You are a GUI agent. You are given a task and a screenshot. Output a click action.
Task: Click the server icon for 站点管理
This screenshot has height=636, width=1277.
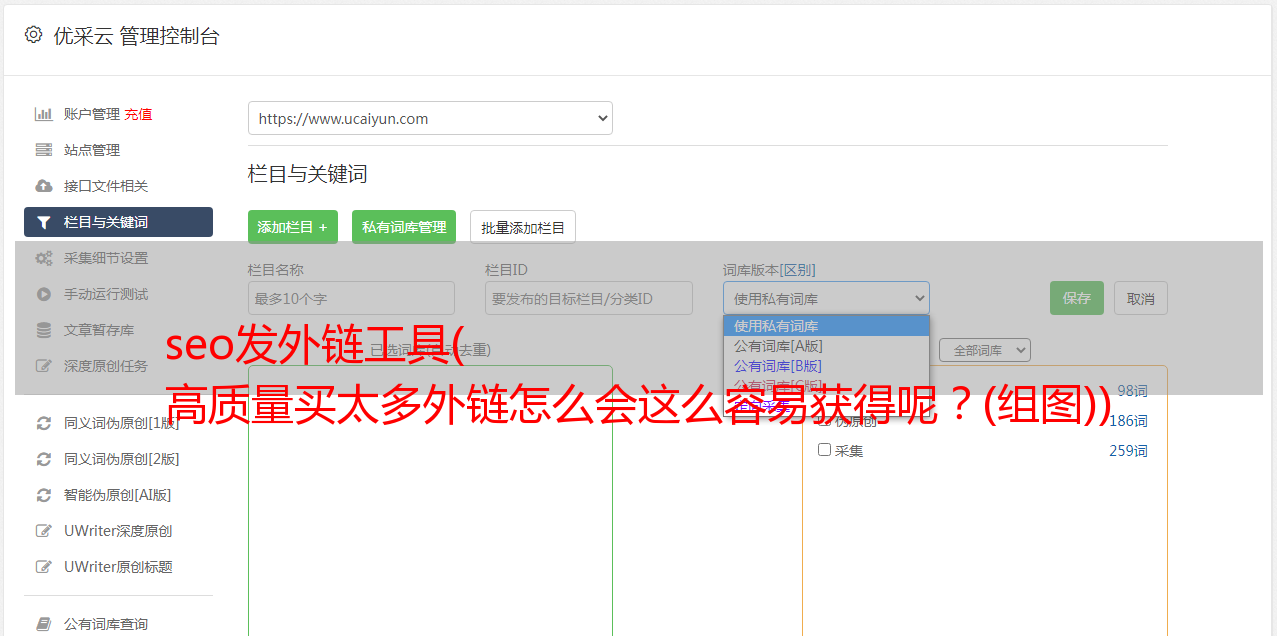43,150
